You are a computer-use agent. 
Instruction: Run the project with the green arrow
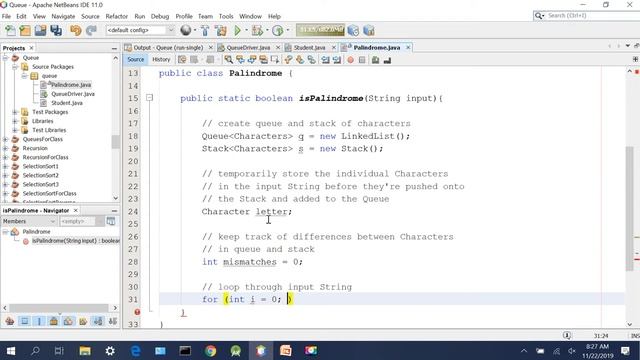(238, 31)
